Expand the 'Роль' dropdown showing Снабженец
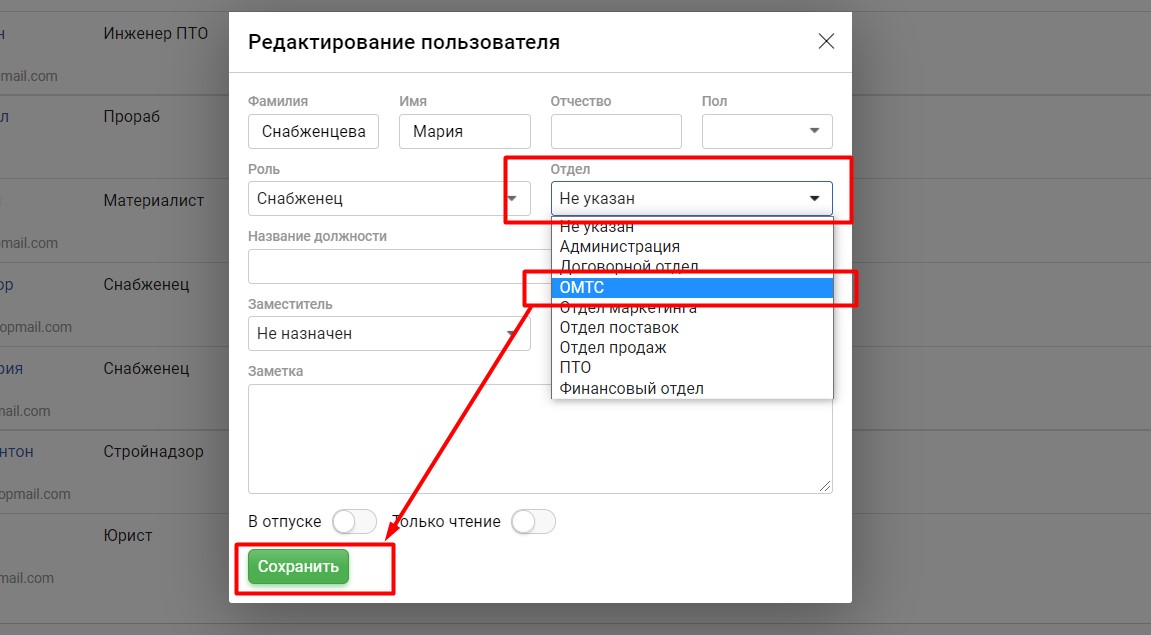 coord(388,198)
